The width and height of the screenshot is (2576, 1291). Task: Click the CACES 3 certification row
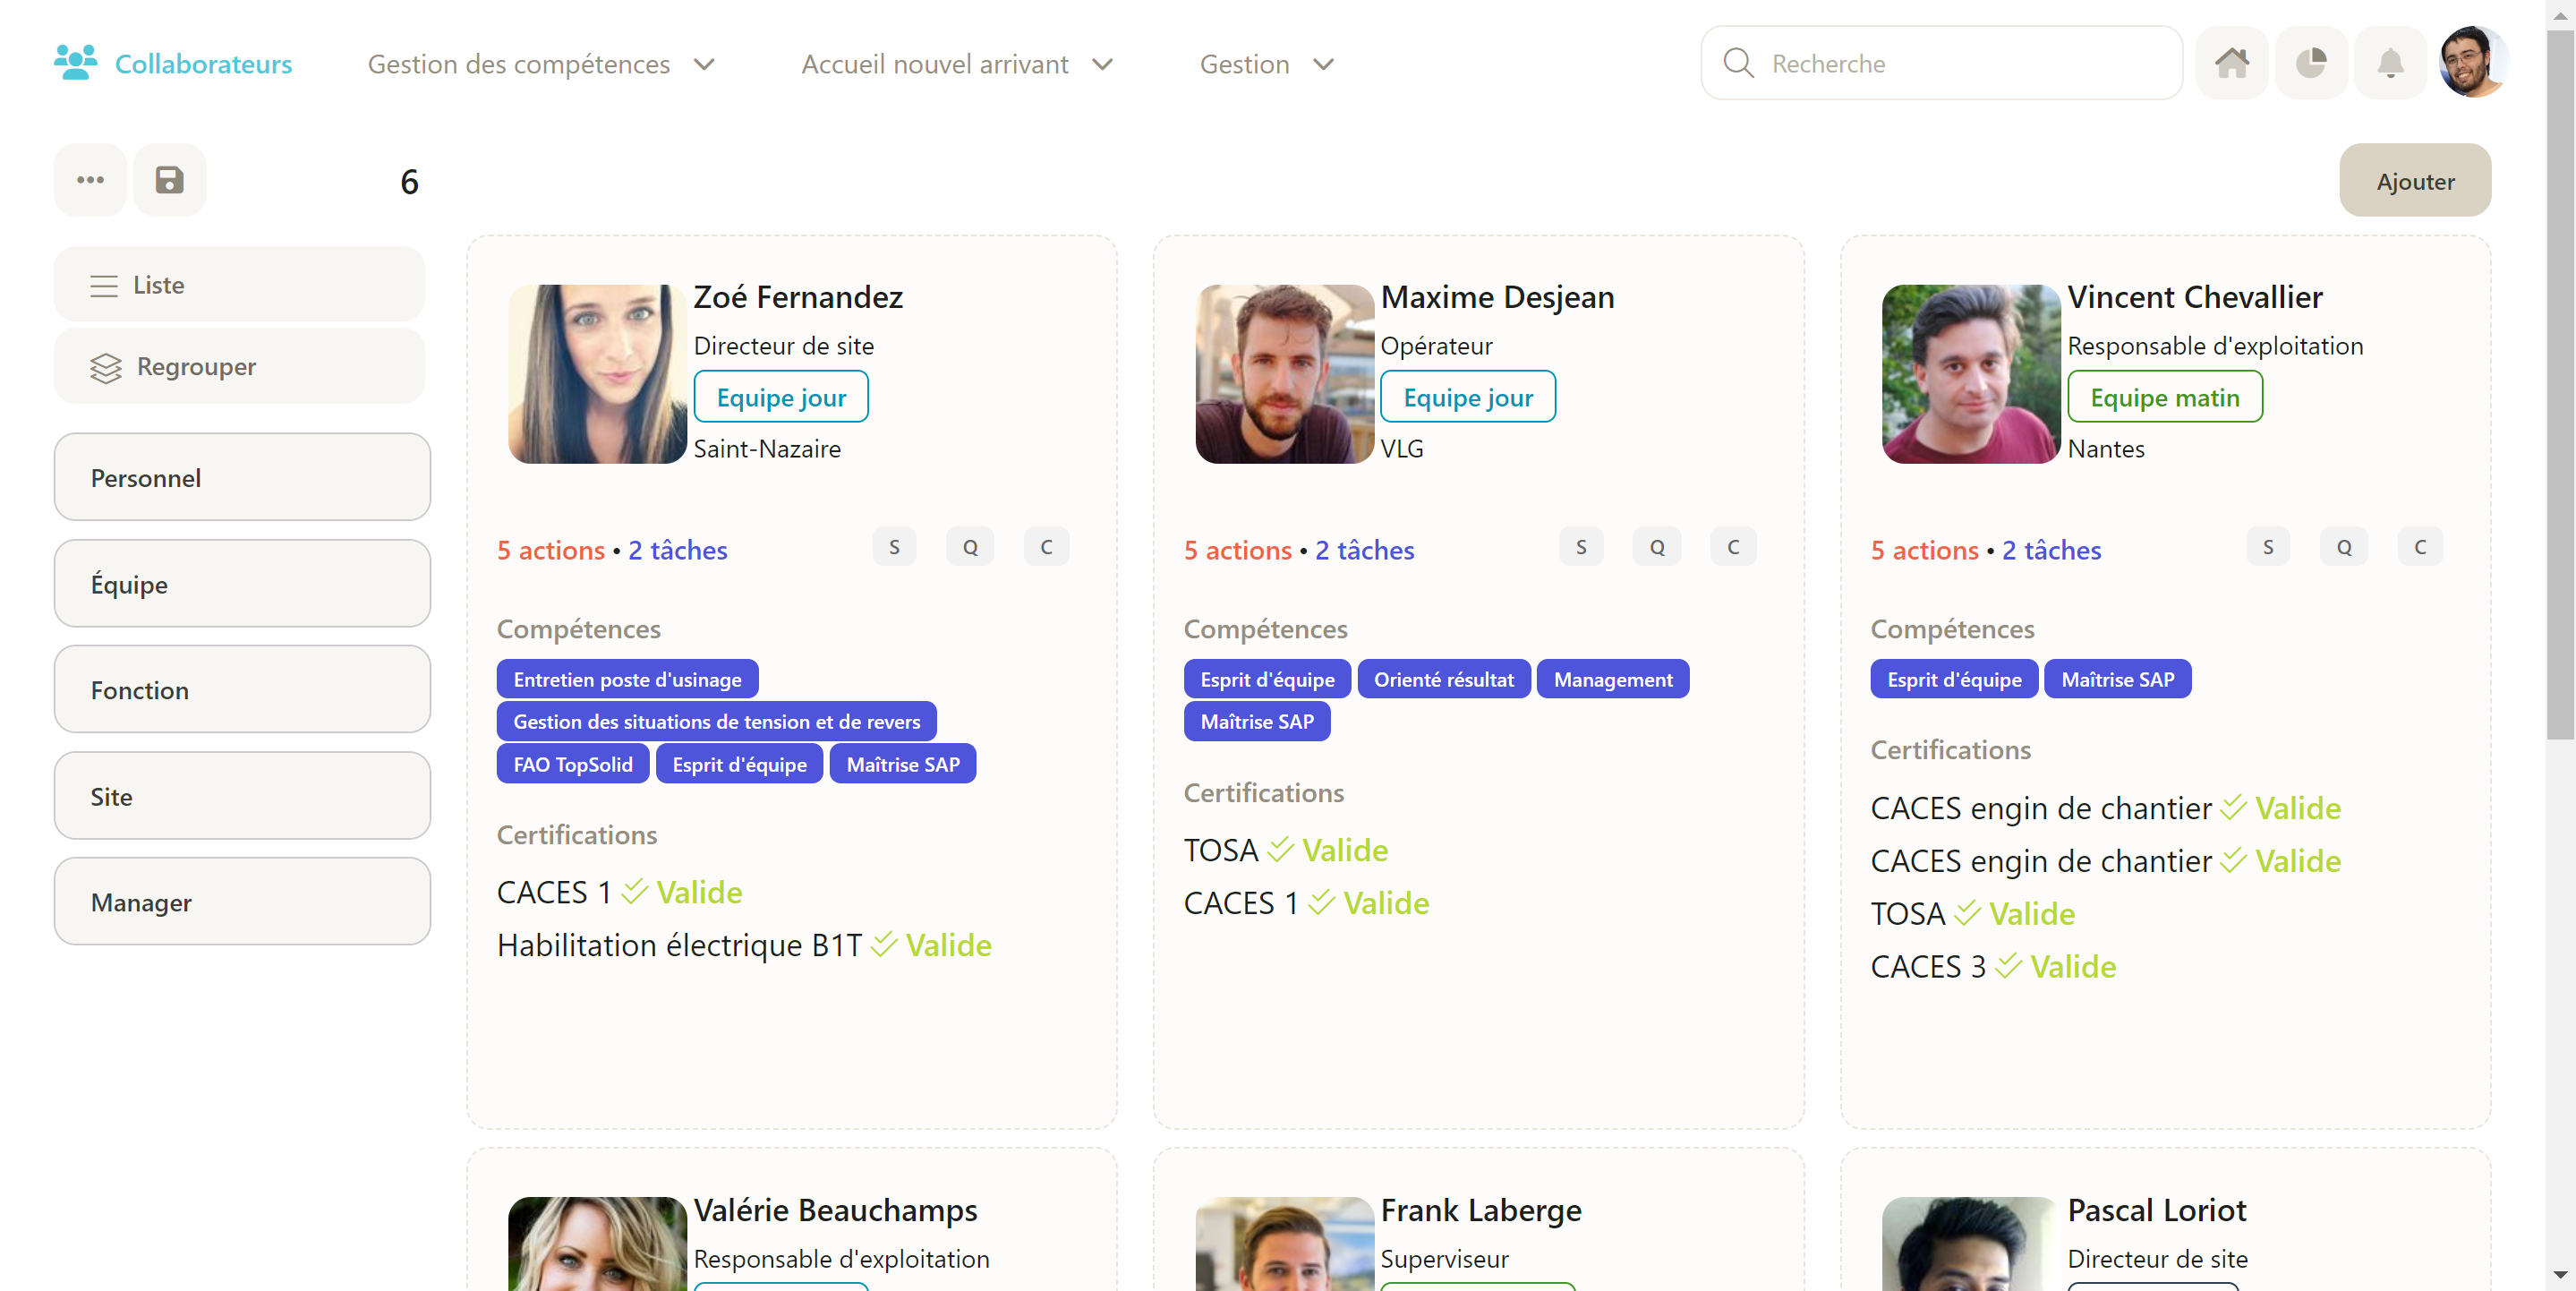point(1993,966)
